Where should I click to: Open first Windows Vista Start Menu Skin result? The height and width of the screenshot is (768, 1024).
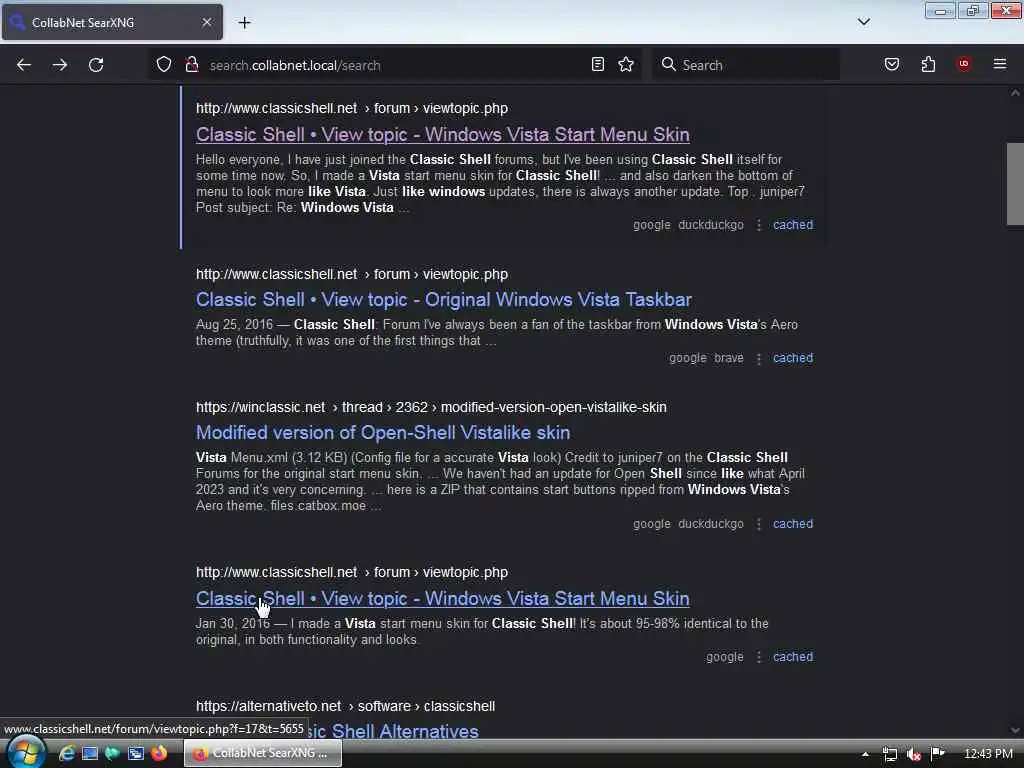(443, 135)
